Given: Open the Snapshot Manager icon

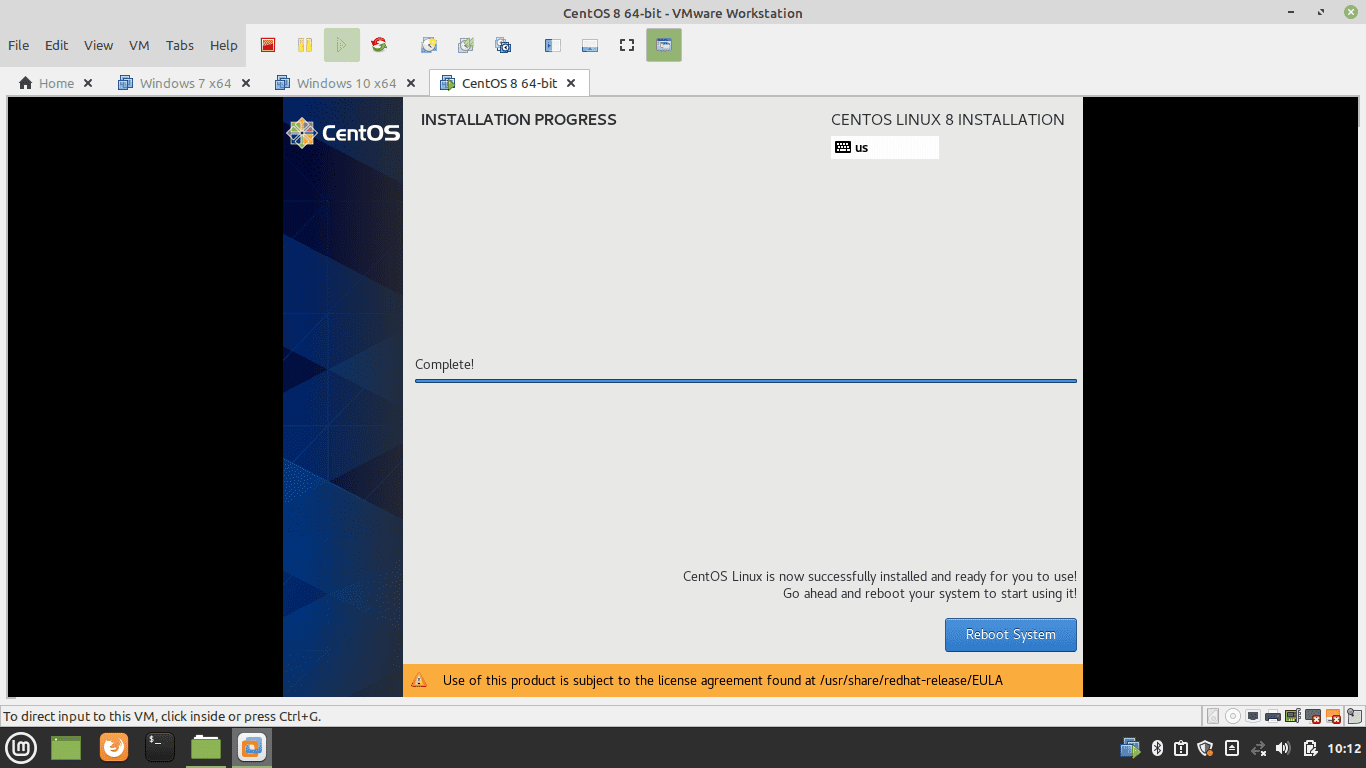Looking at the screenshot, I should (503, 45).
